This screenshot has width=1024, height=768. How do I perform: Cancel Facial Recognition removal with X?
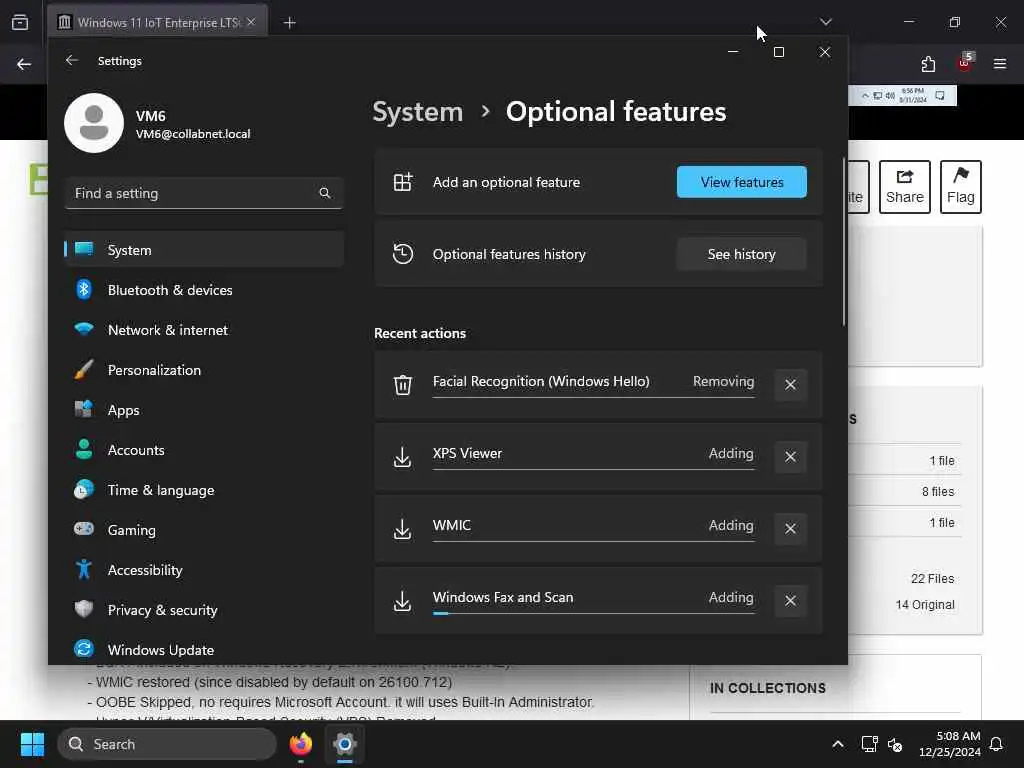pos(790,385)
